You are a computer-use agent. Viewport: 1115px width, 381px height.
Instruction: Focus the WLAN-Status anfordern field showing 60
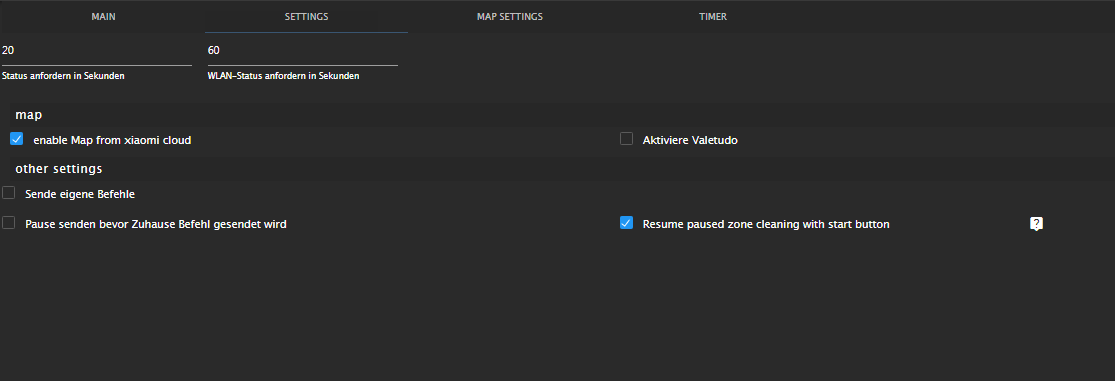(302, 50)
